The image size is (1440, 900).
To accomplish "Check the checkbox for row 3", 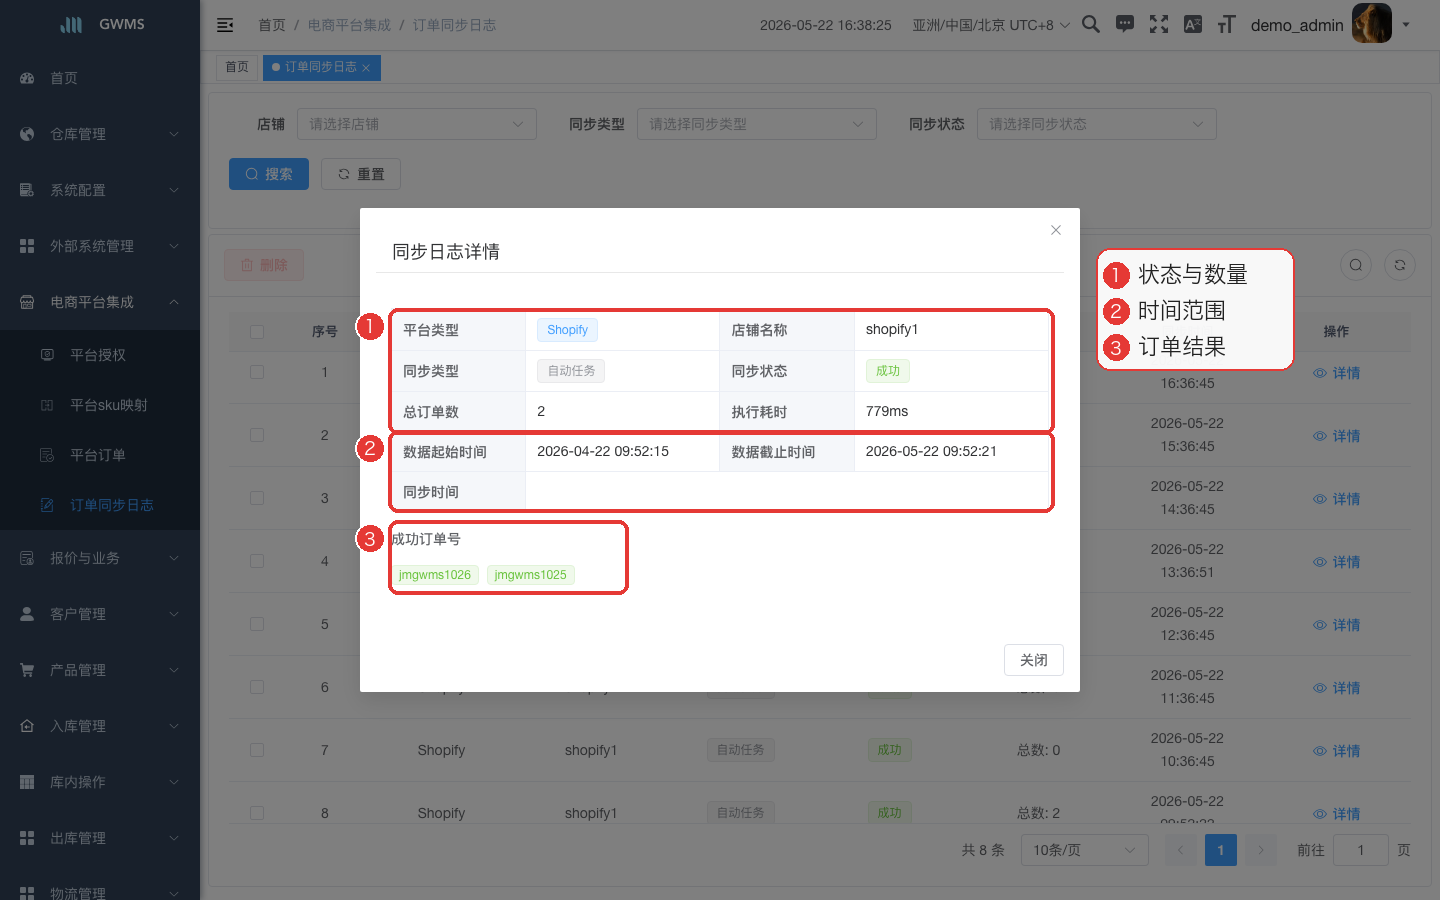I will click(x=257, y=498).
